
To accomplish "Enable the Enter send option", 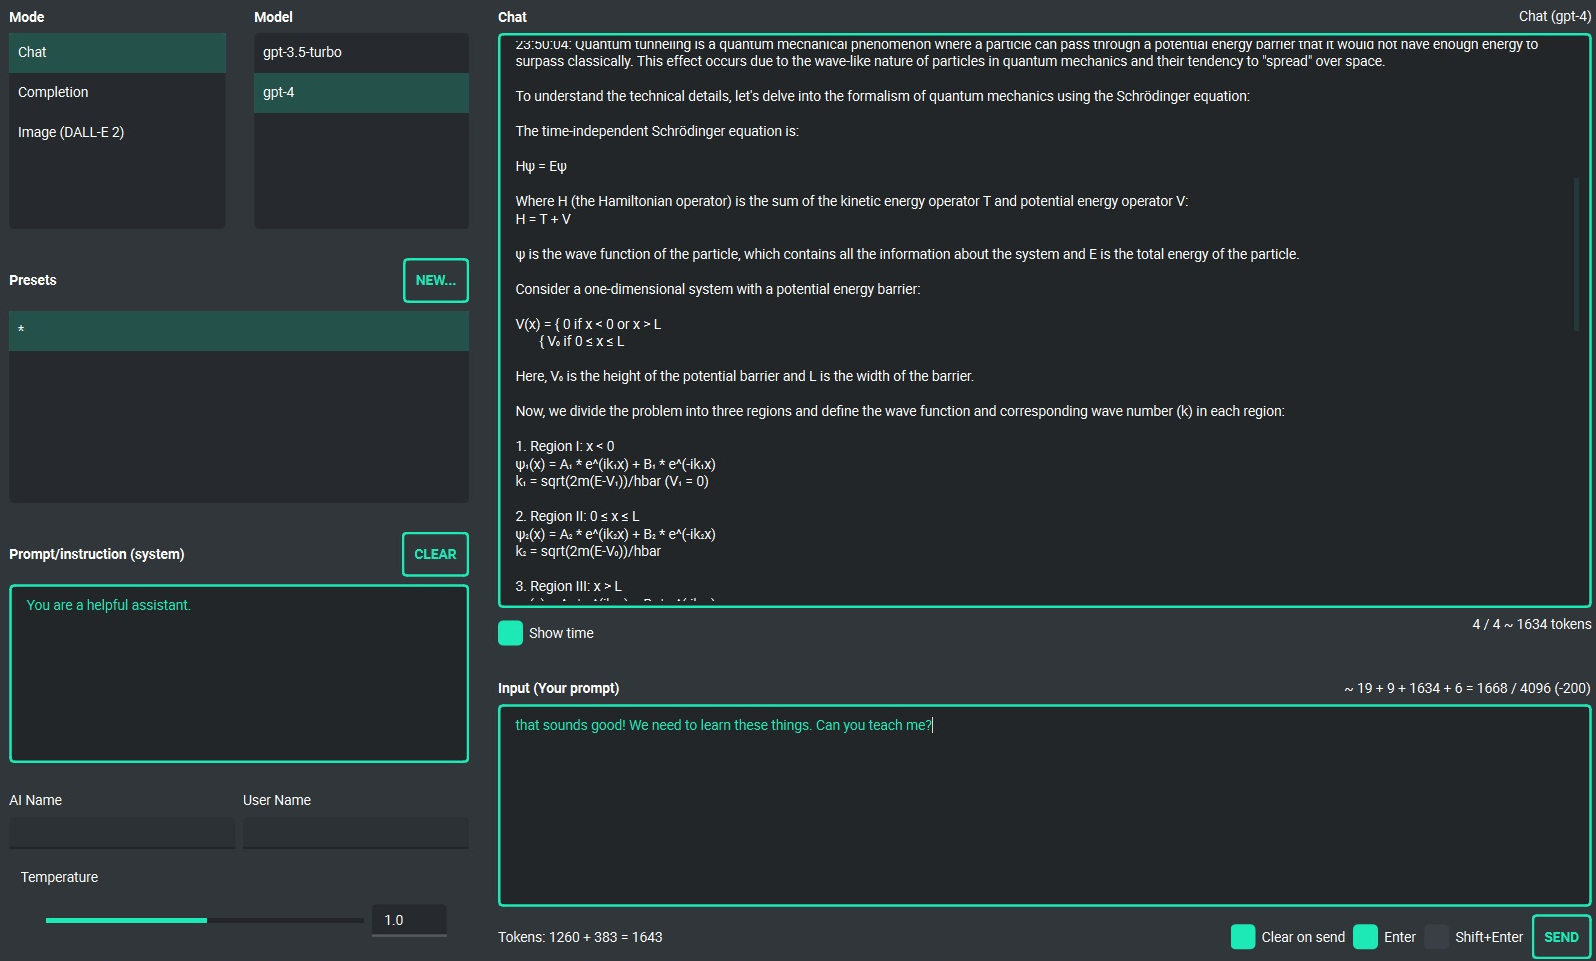I will coord(1365,937).
